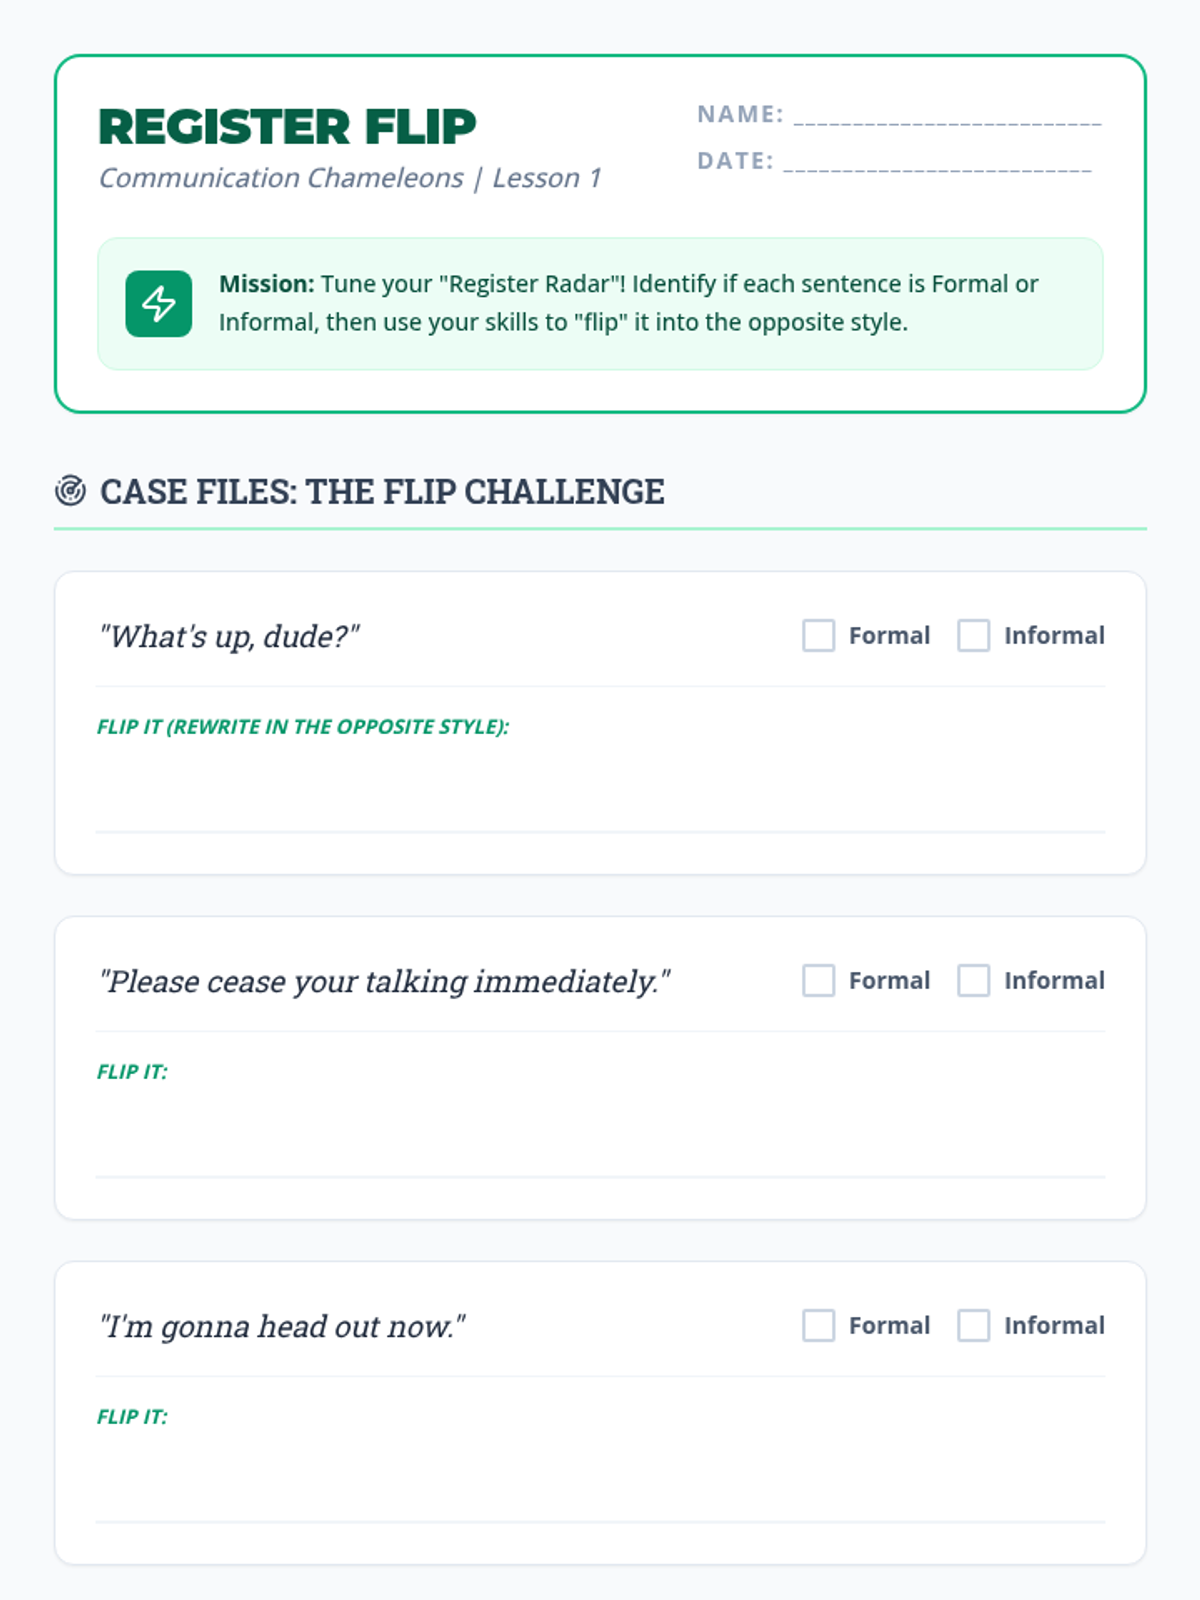Mark "Please cease your talking" as Informal

coord(973,980)
